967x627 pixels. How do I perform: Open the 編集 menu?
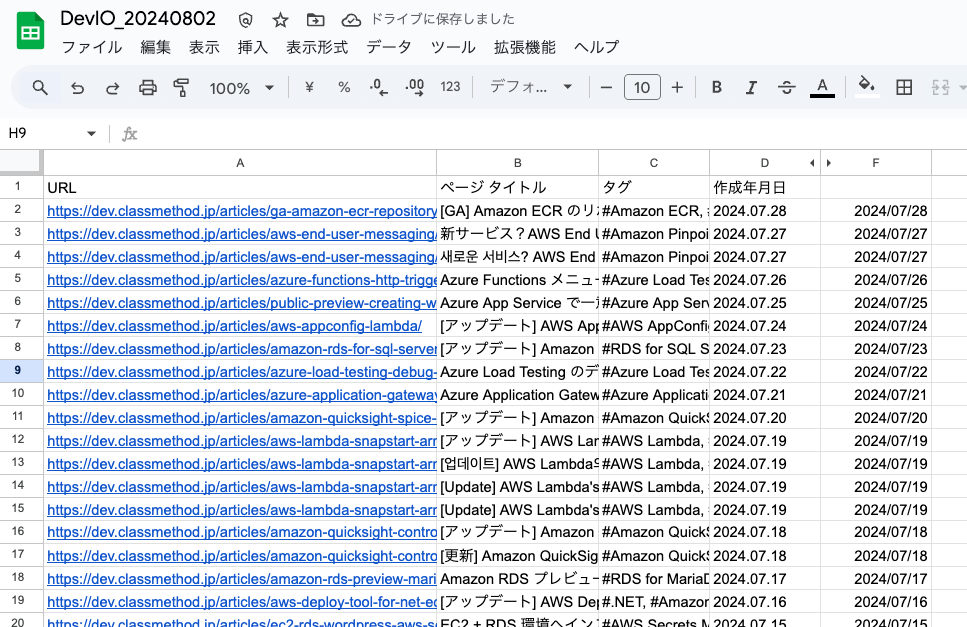click(155, 47)
